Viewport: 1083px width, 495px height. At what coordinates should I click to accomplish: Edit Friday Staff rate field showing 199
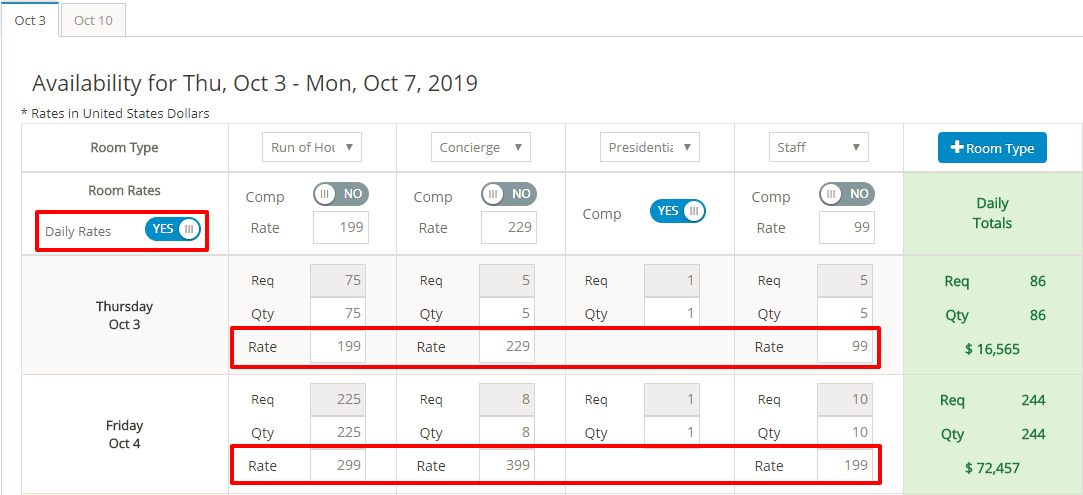[846, 465]
